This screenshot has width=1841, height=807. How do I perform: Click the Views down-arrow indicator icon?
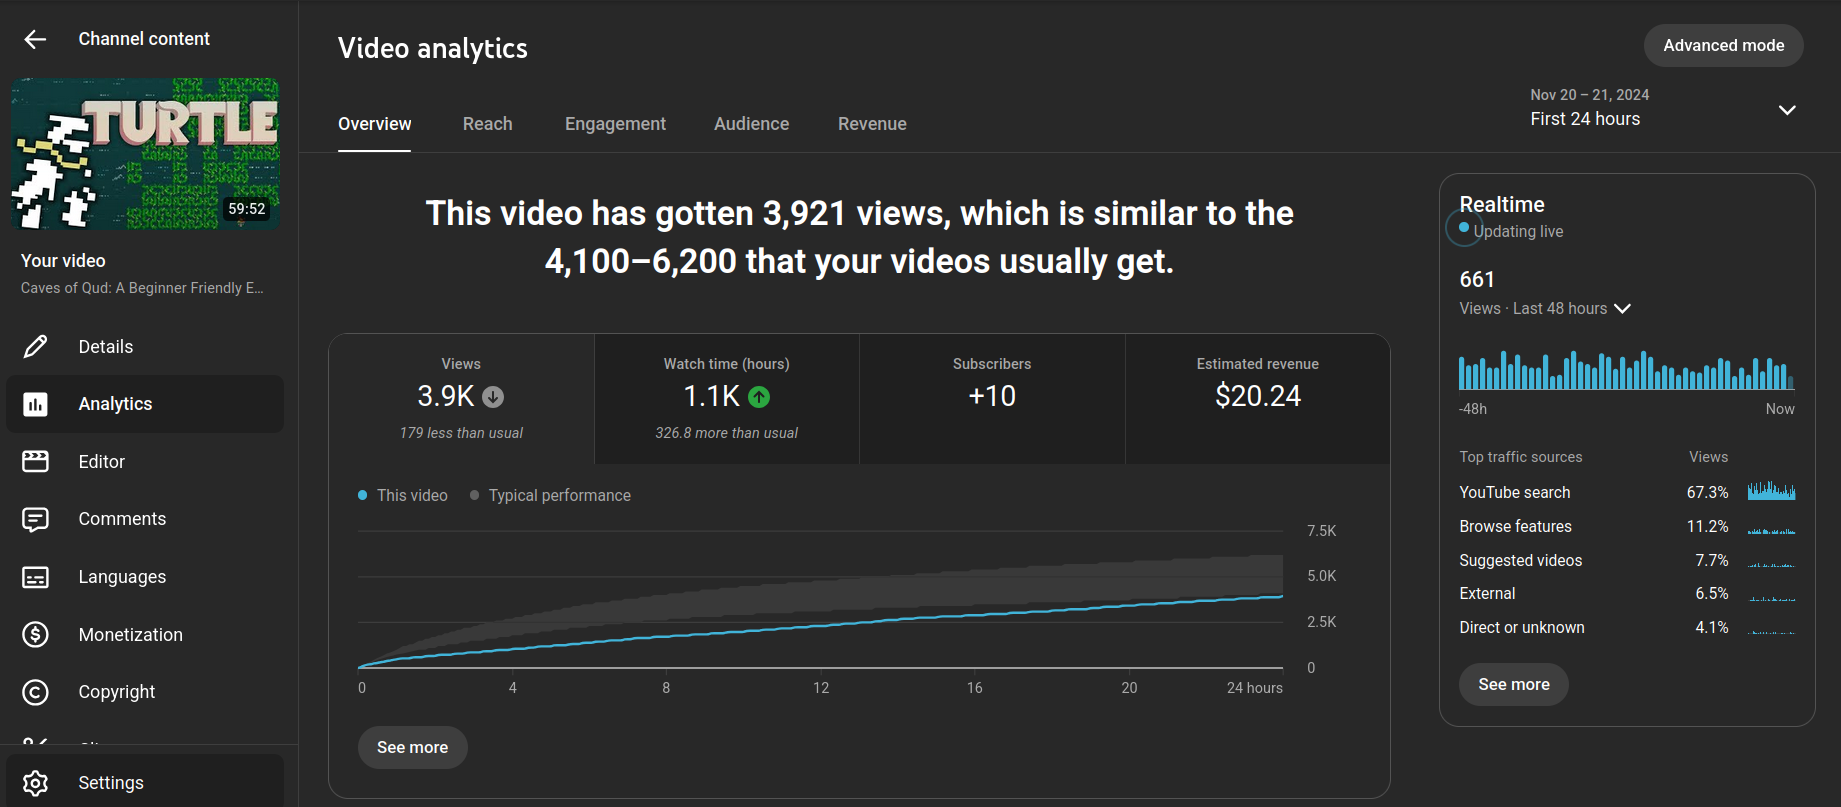coord(493,397)
